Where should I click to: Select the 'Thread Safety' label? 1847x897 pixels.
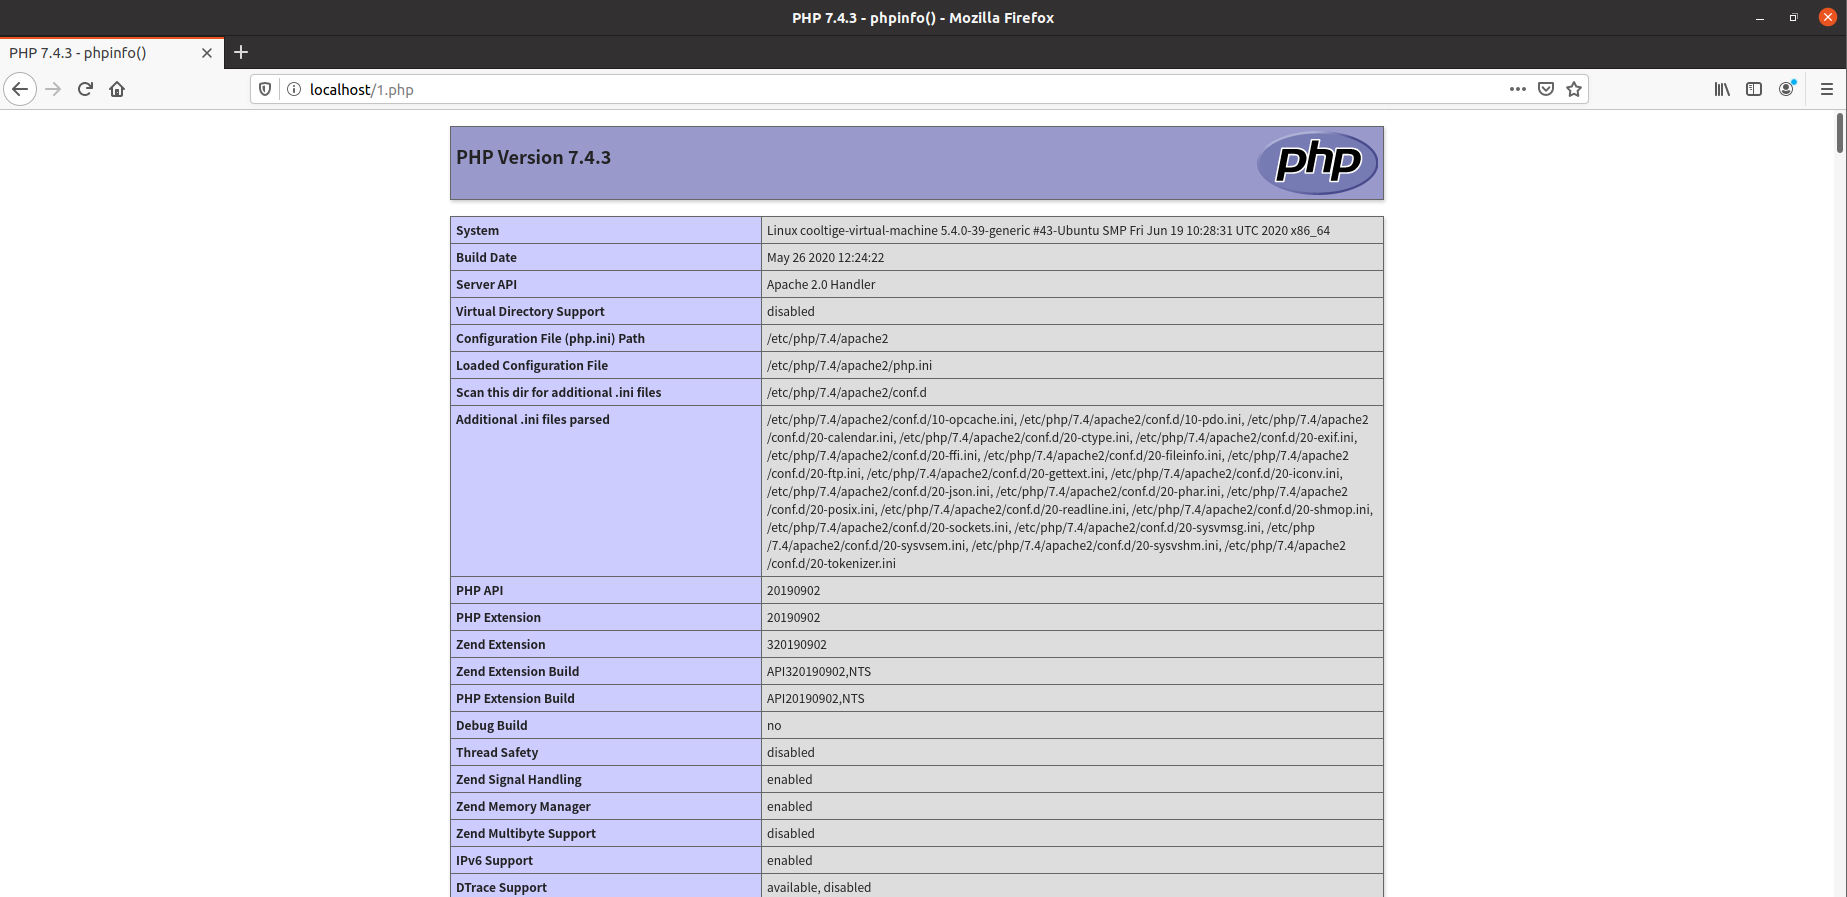[x=497, y=752]
